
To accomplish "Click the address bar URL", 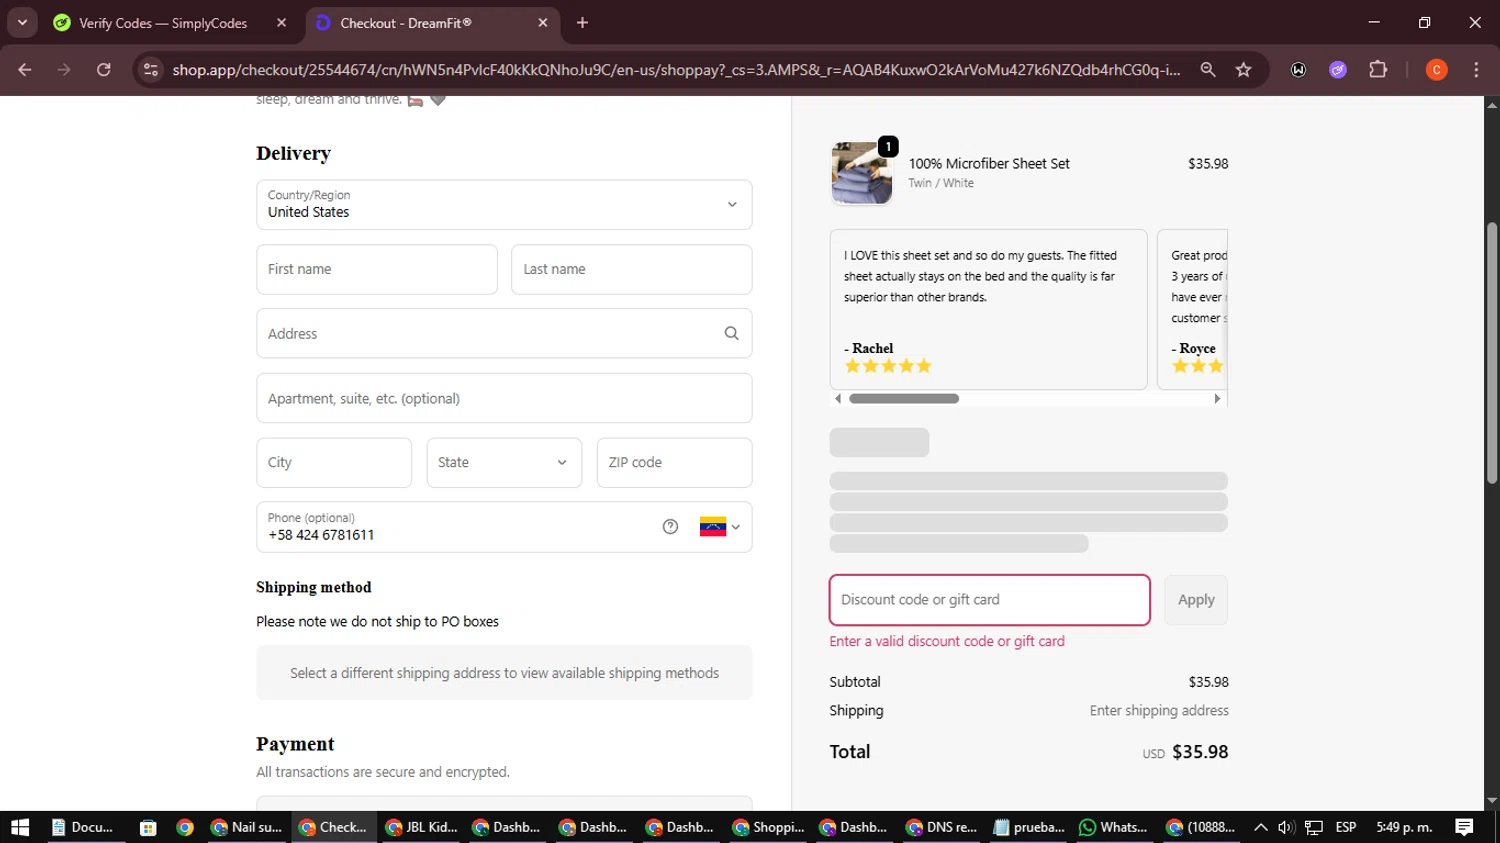I will (x=676, y=70).
